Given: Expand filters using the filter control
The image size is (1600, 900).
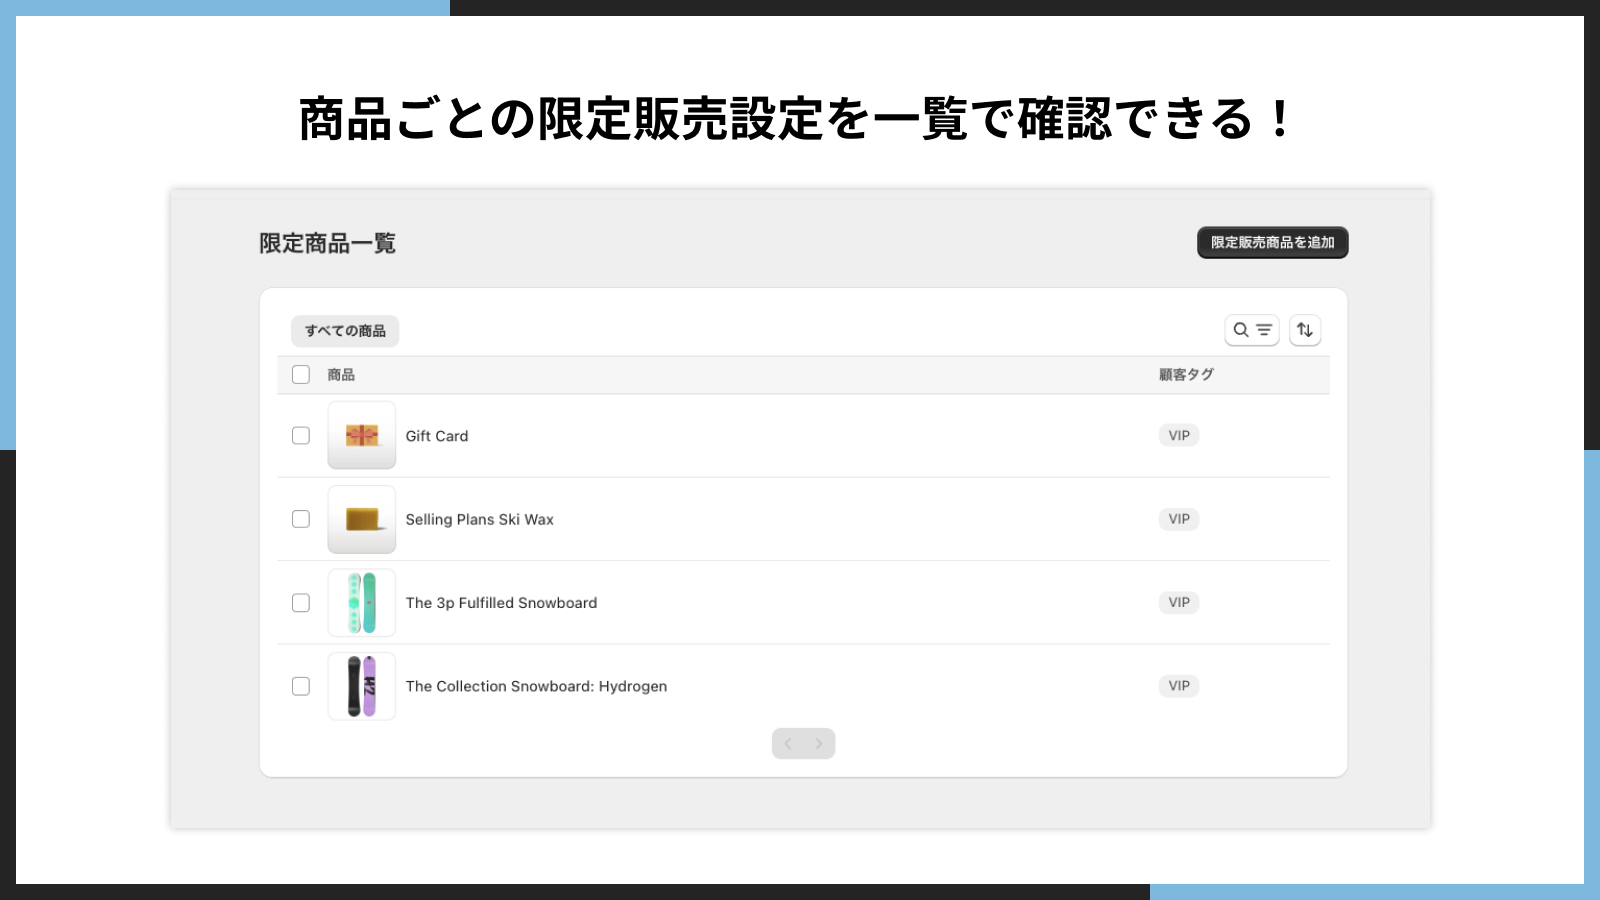Looking at the screenshot, I should coord(1262,330).
